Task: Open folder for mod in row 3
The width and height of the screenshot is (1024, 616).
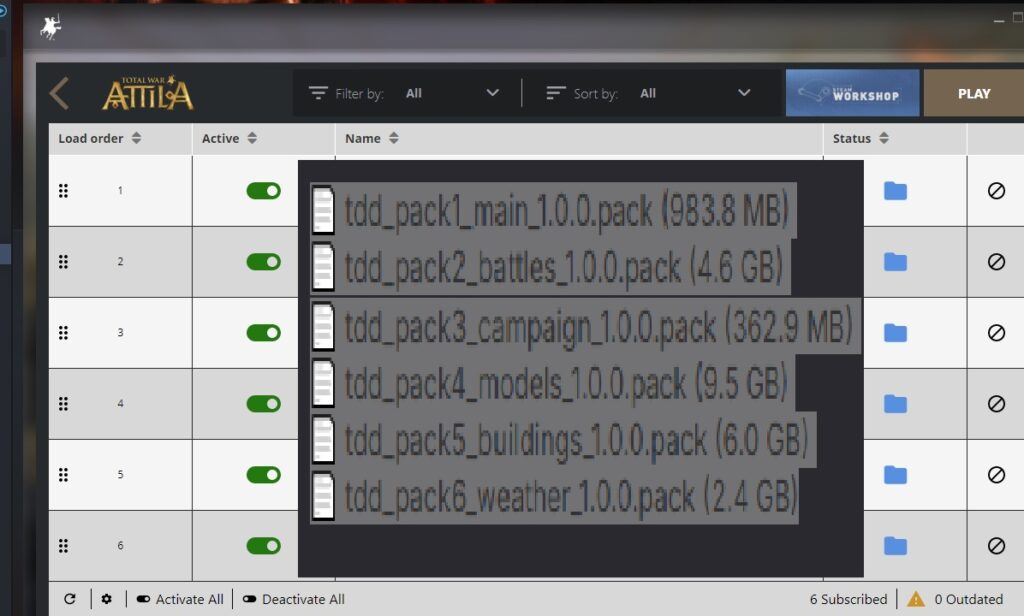Action: point(895,332)
